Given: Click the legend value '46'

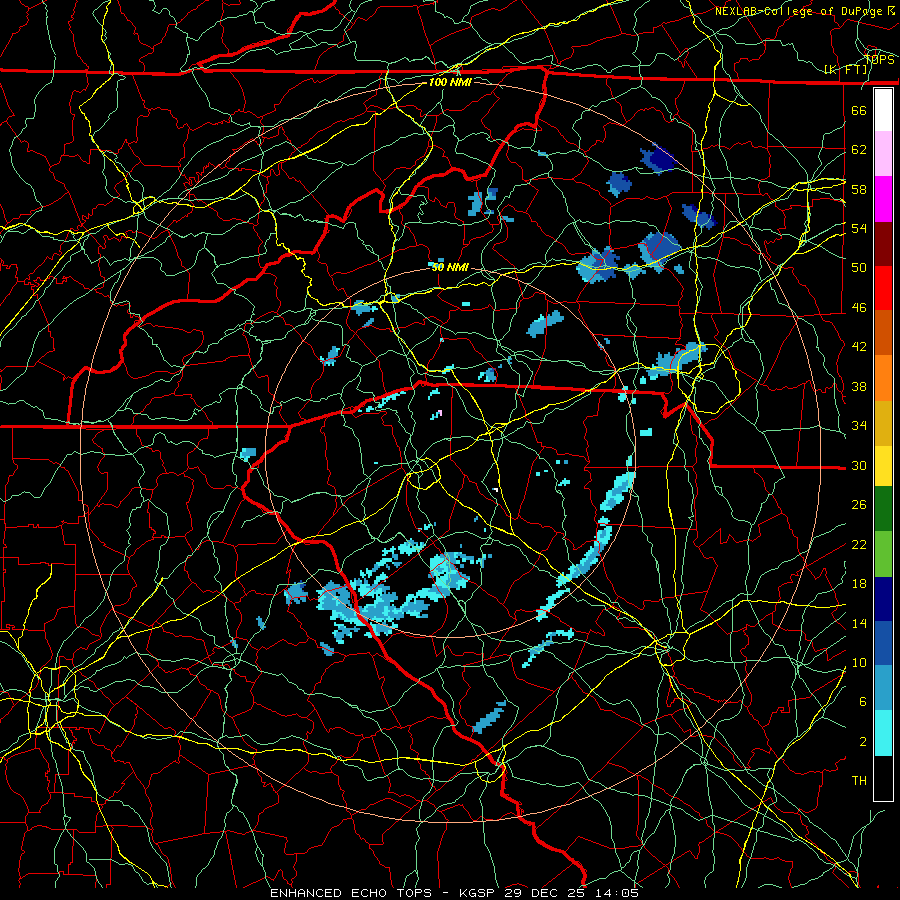Looking at the screenshot, I should coord(859,308).
